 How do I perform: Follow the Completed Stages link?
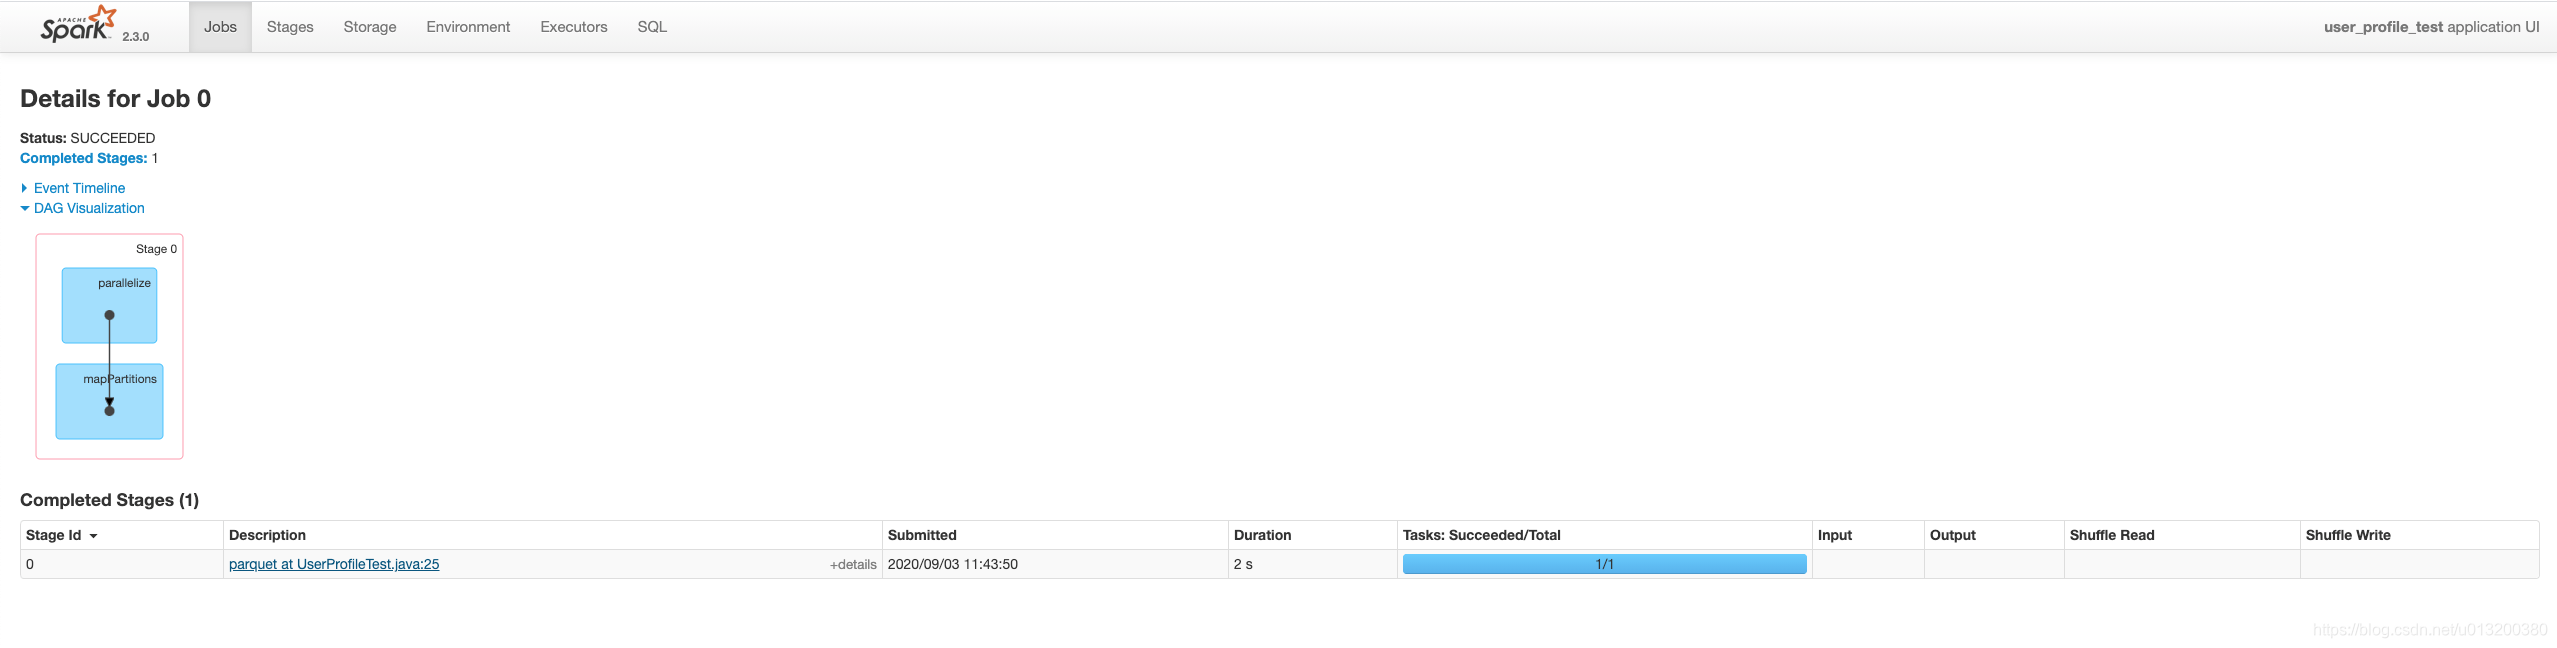click(x=84, y=158)
